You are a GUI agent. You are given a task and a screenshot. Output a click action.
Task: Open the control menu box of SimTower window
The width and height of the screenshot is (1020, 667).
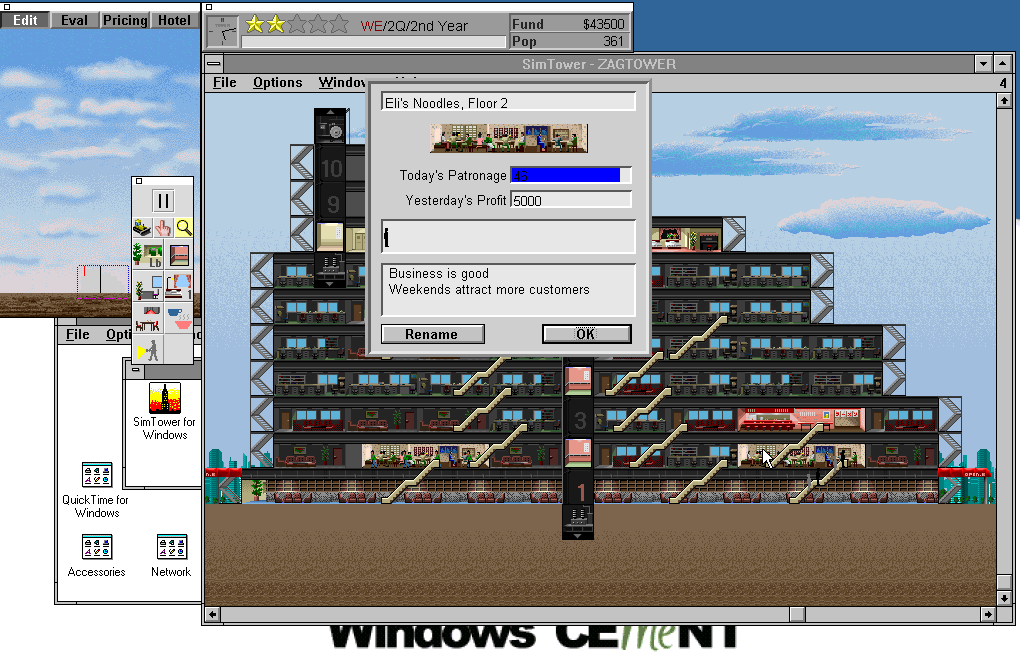[214, 64]
